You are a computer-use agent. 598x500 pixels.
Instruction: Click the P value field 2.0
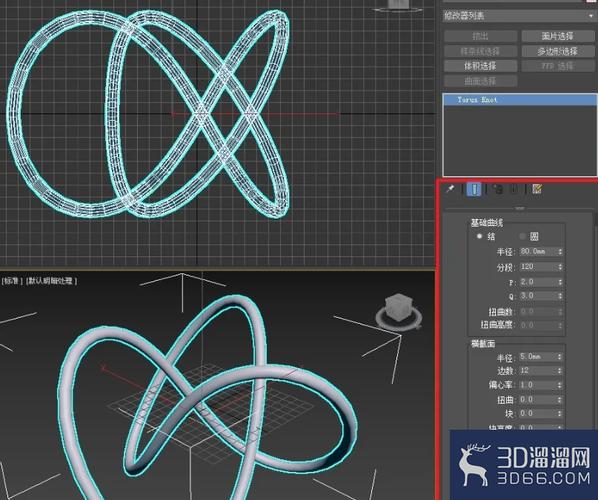[538, 282]
